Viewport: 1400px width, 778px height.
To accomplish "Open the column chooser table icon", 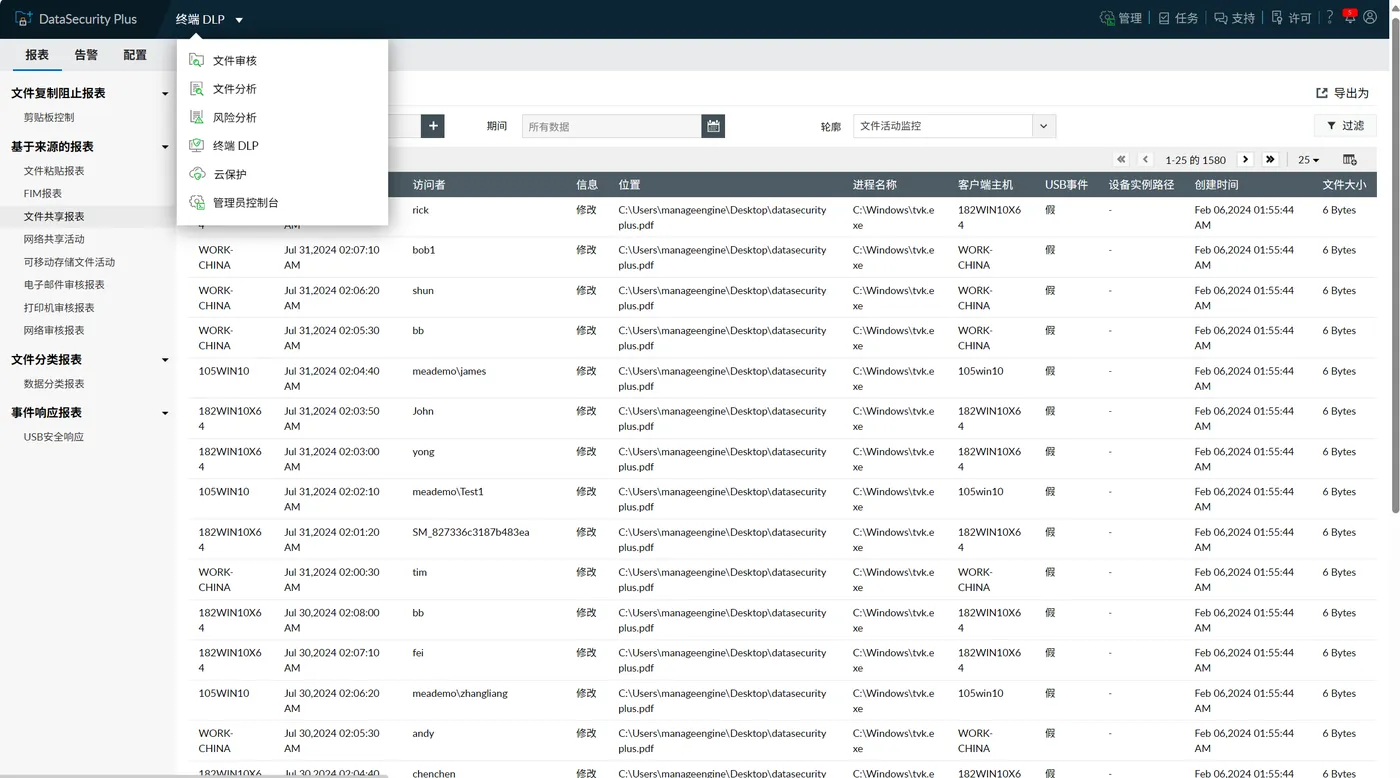I will tap(1349, 160).
